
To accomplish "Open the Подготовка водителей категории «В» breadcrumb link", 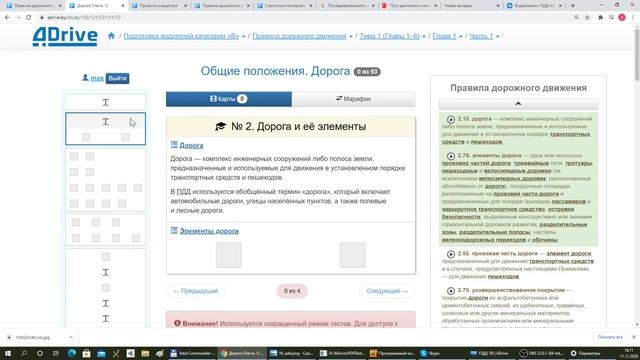I will coord(181,36).
